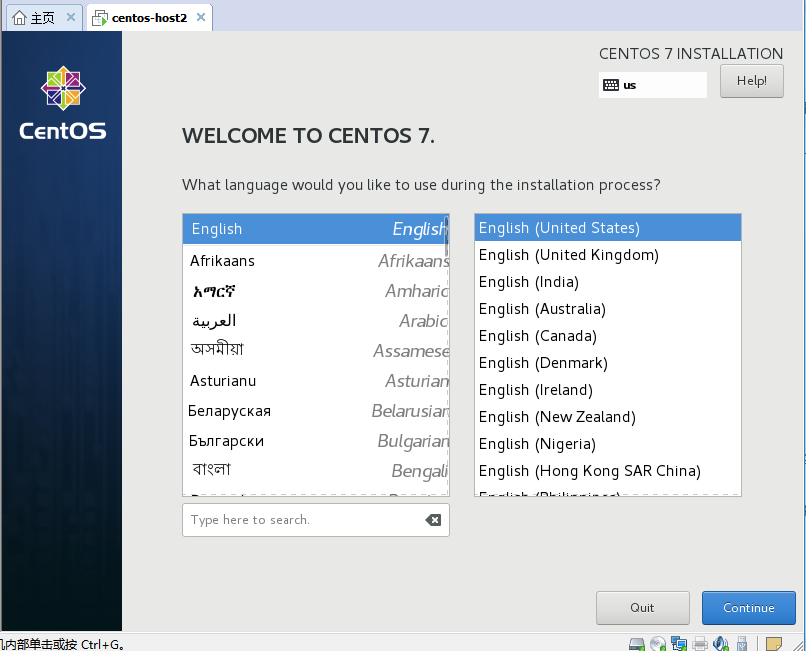
Task: Click the home icon on the 主页 tab
Action: [19, 18]
